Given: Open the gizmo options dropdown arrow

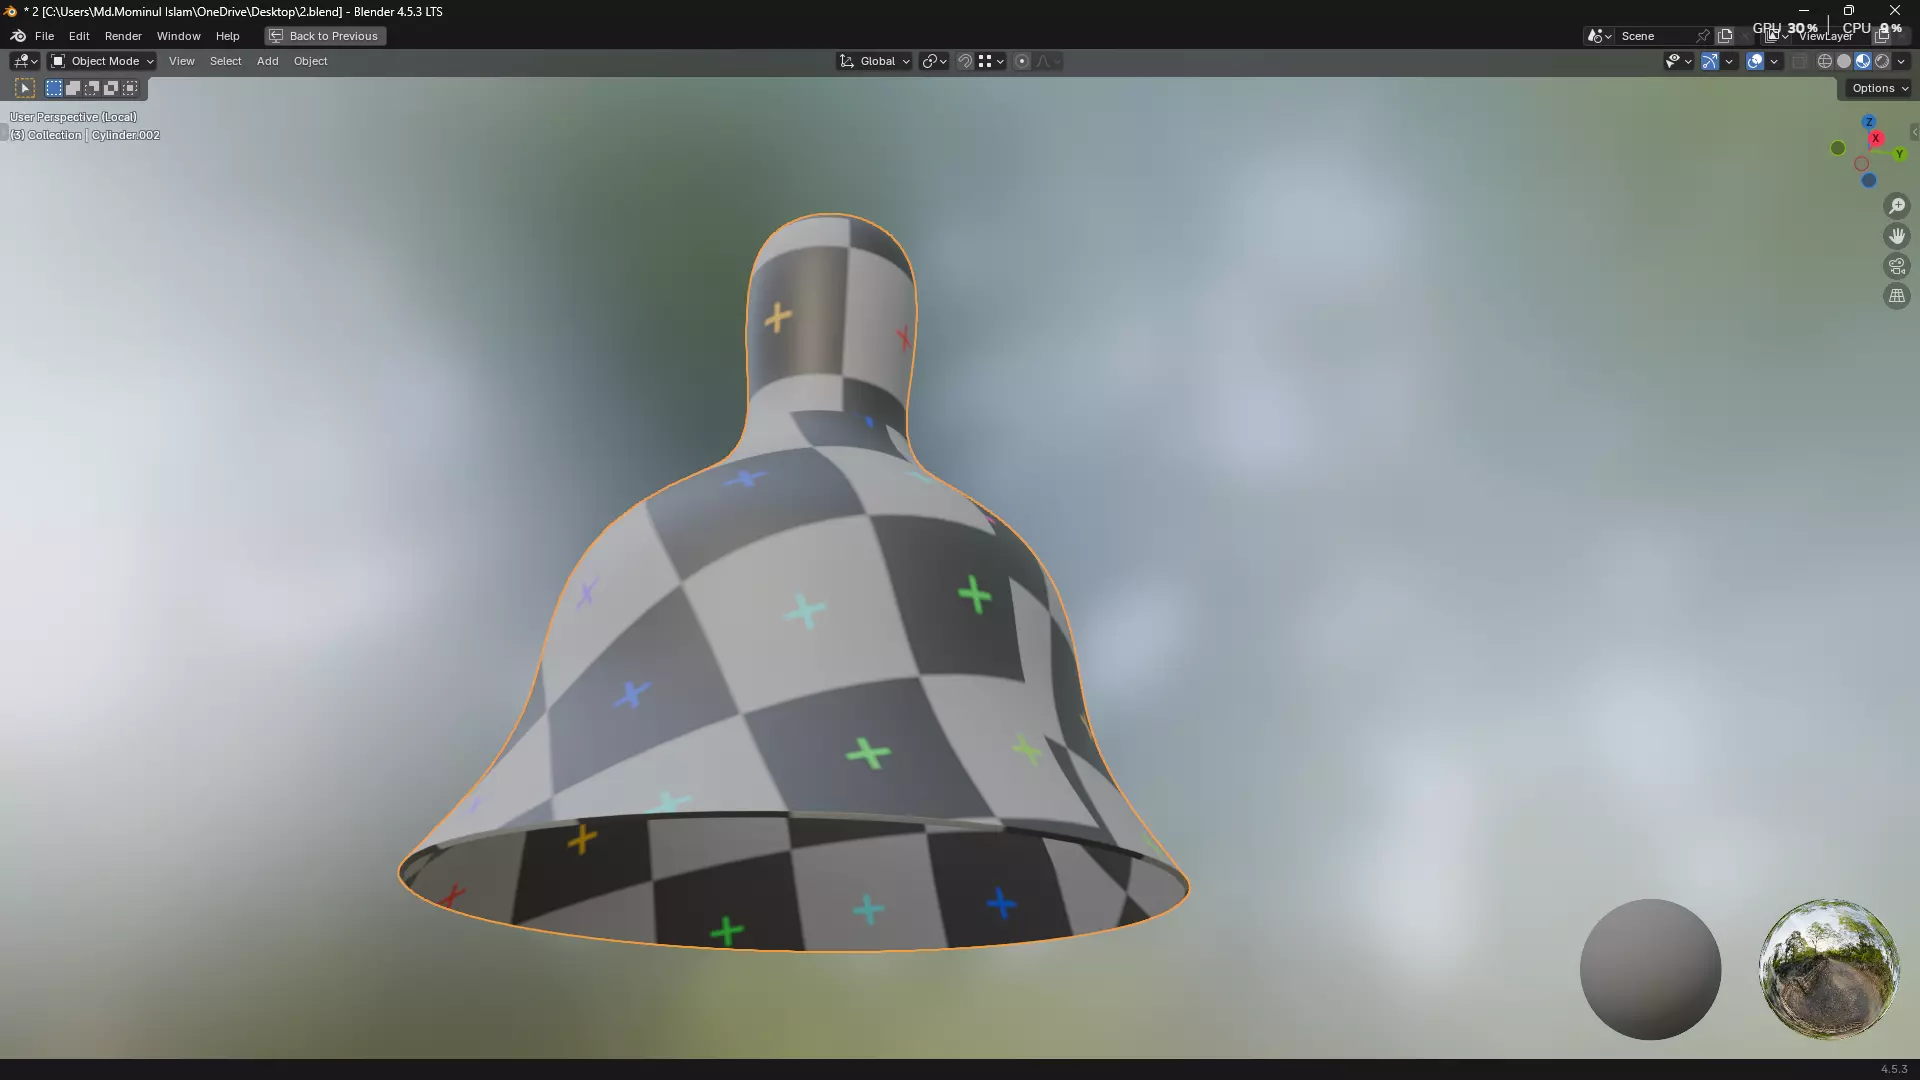Looking at the screenshot, I should tap(1729, 61).
